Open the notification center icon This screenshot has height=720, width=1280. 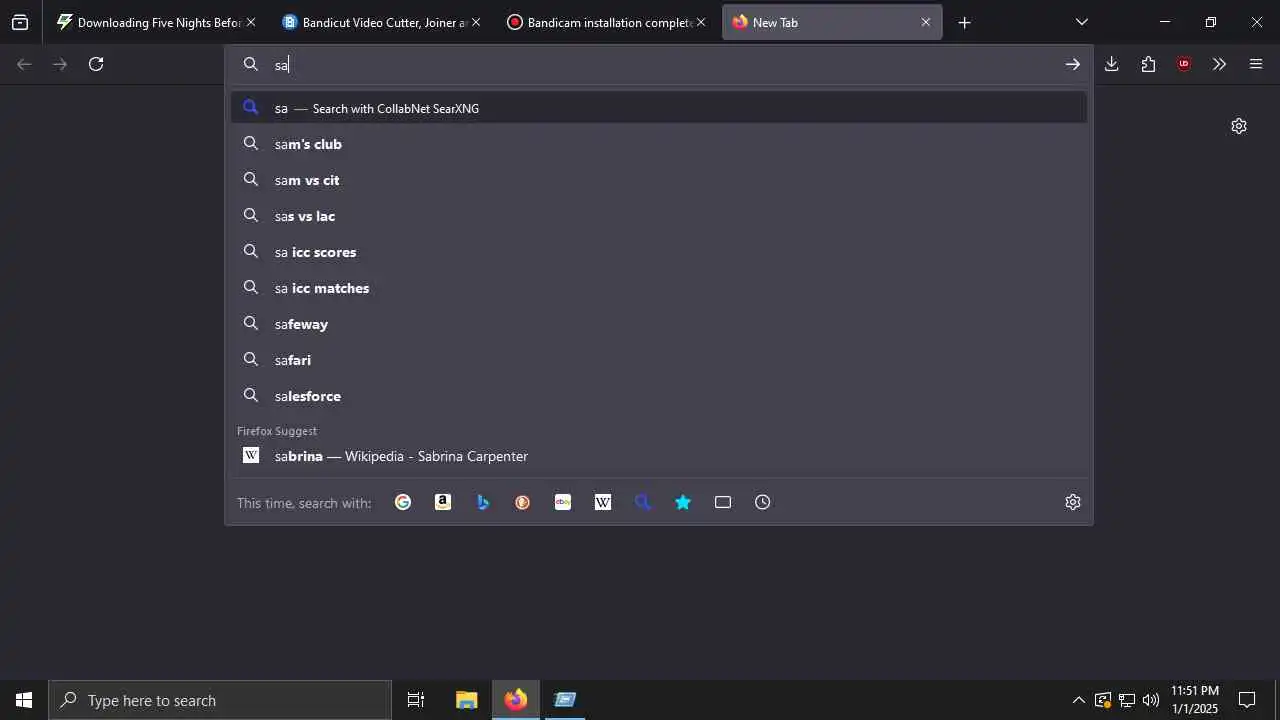coord(1247,700)
